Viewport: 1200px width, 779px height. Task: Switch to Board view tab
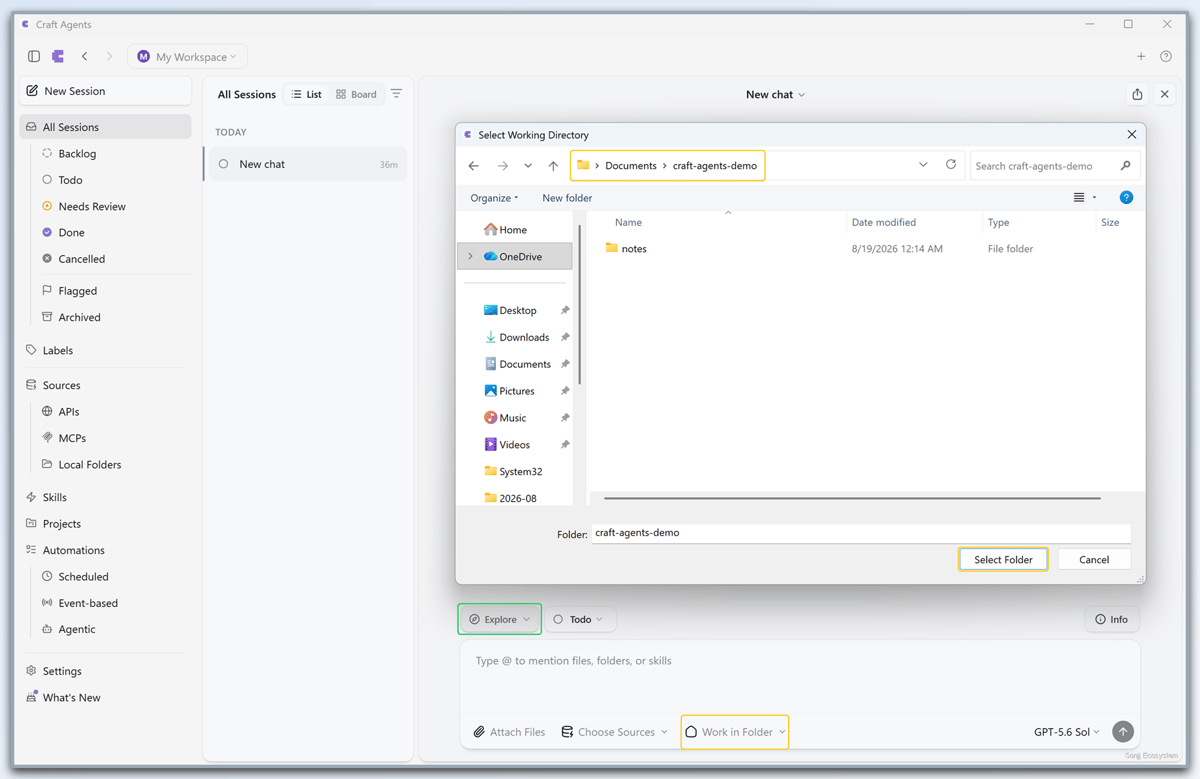click(x=356, y=94)
